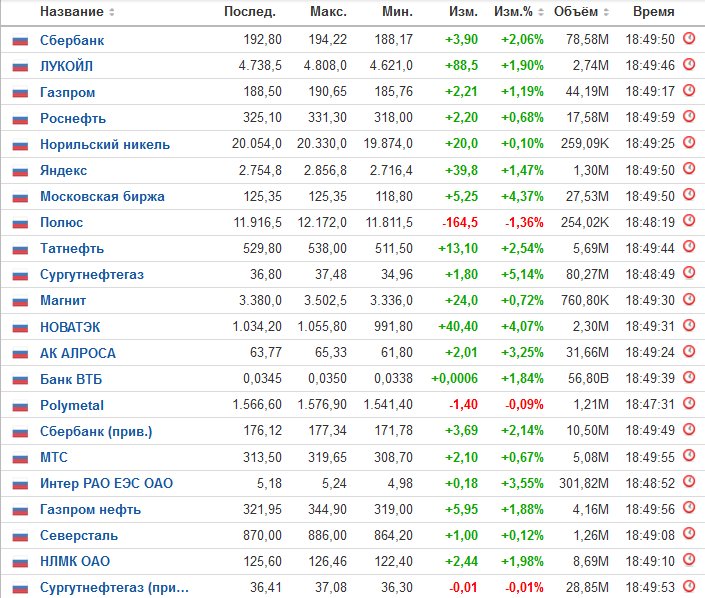705x598 pixels.
Task: Open the Сбербанк stock link
Action: [x=72, y=40]
